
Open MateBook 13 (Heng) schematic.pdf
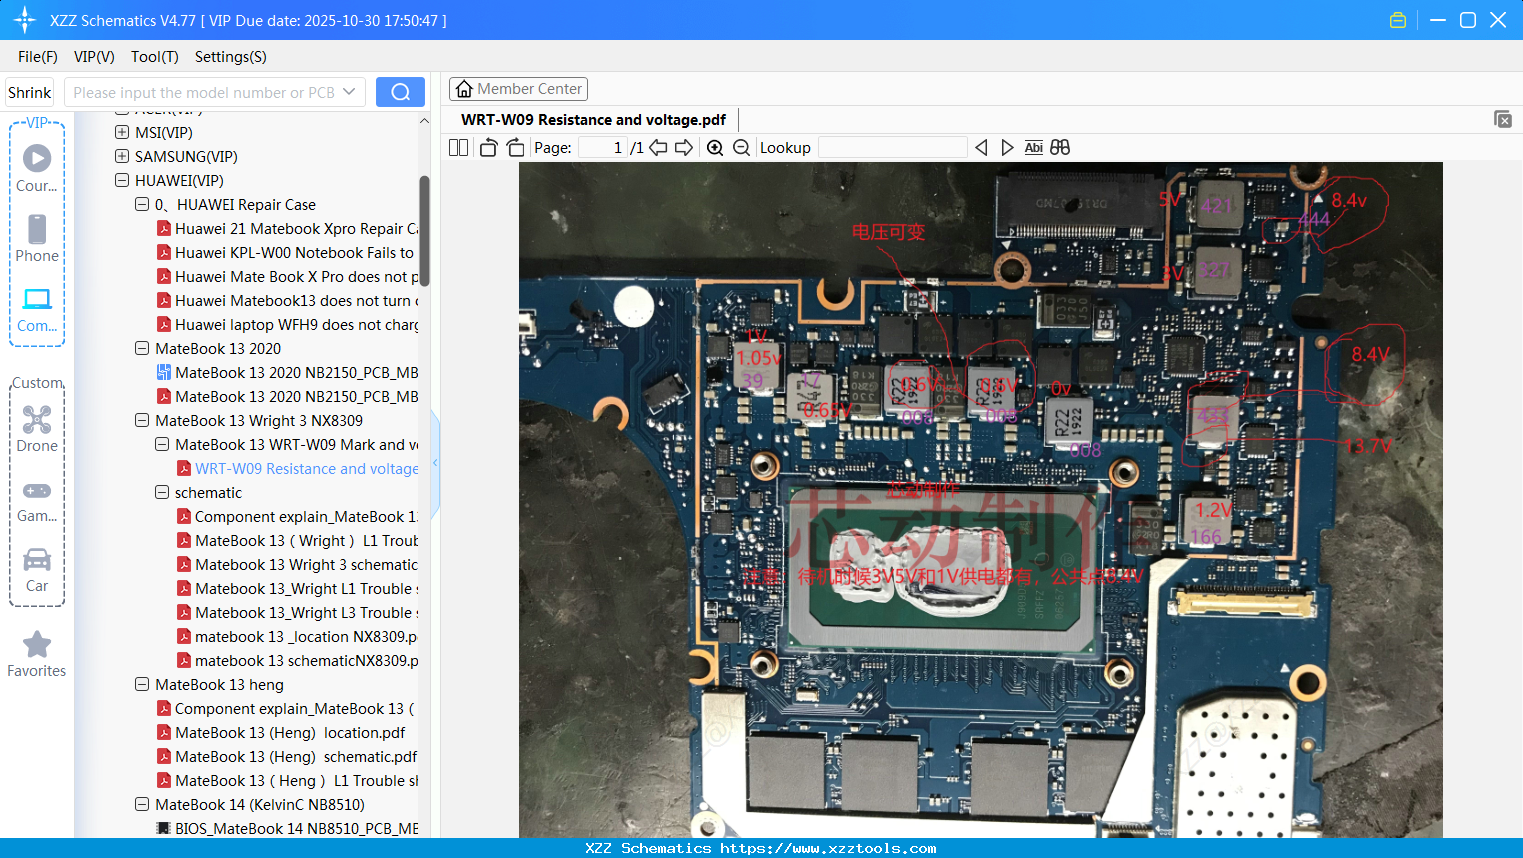pos(296,757)
